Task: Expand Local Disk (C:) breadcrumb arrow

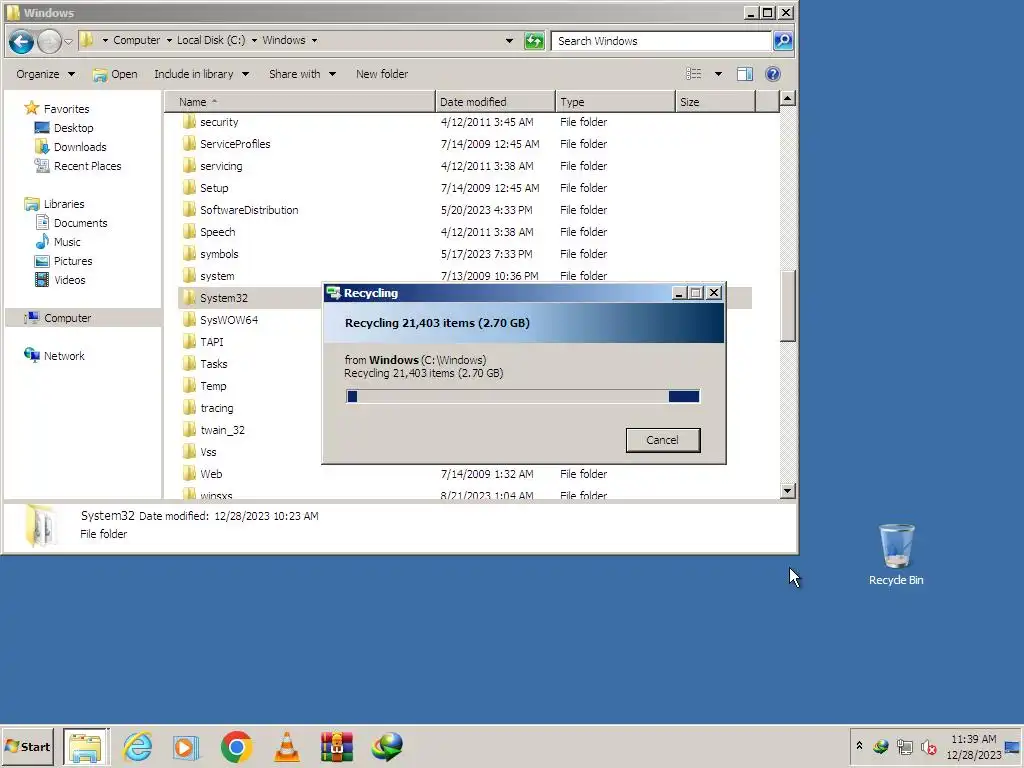Action: coord(254,40)
